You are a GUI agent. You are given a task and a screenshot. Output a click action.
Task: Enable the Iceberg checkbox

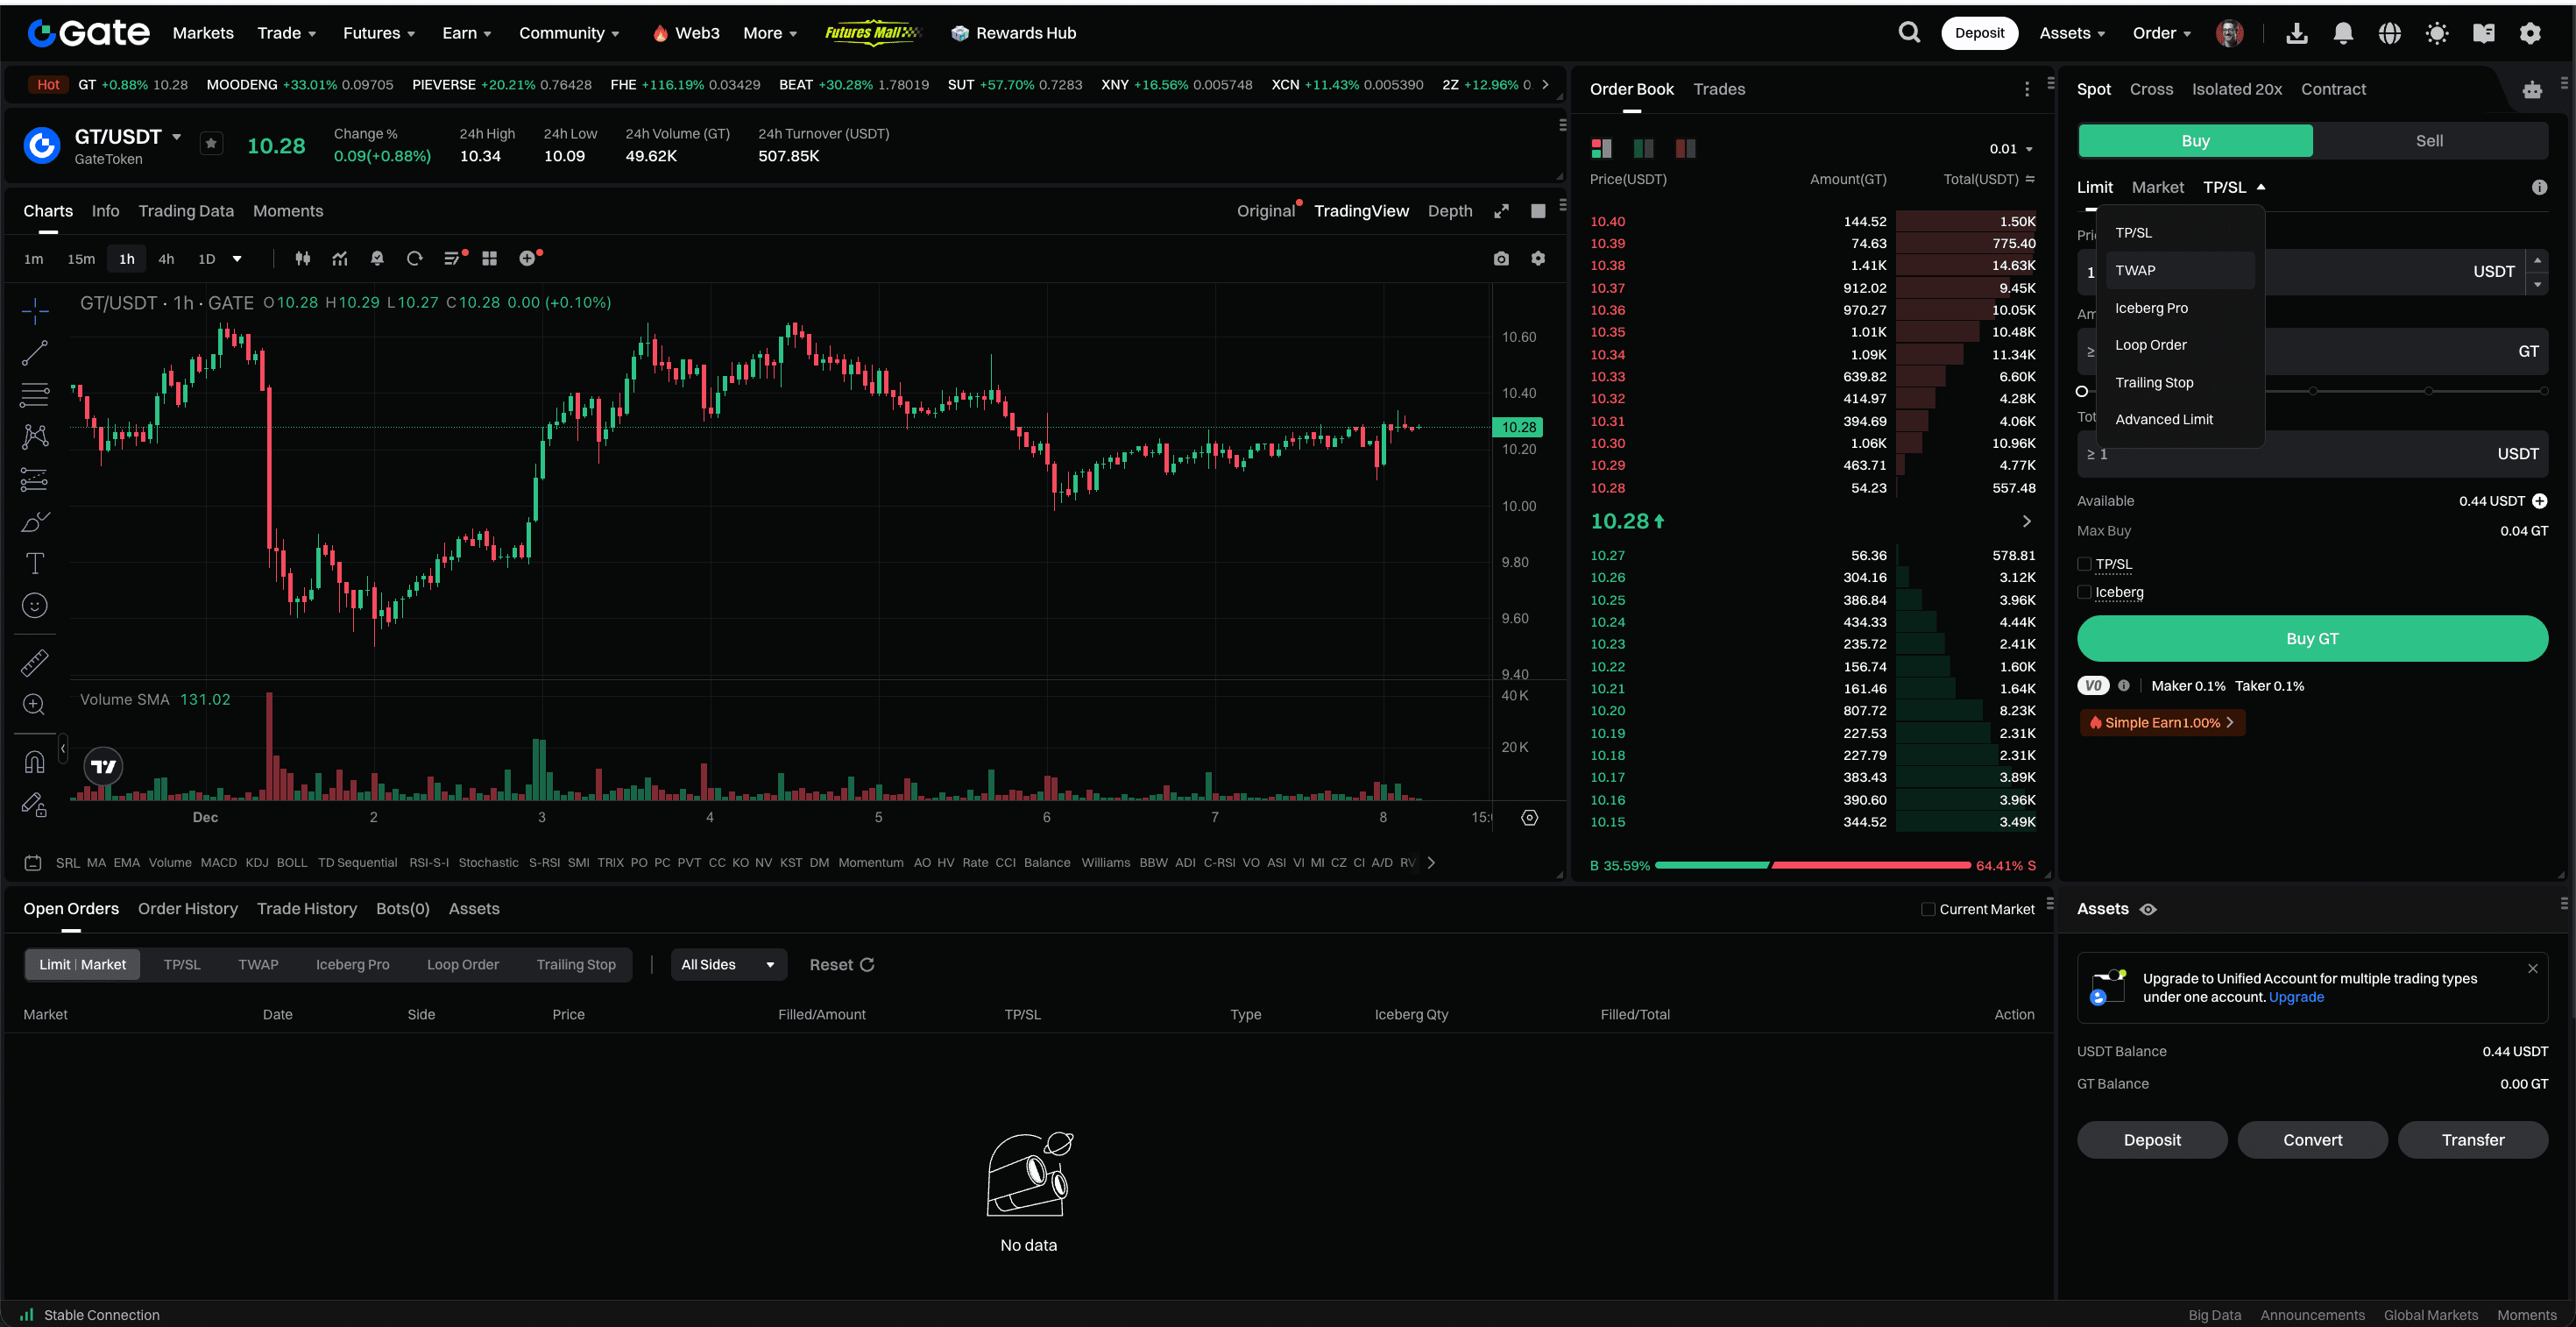coord(2085,592)
